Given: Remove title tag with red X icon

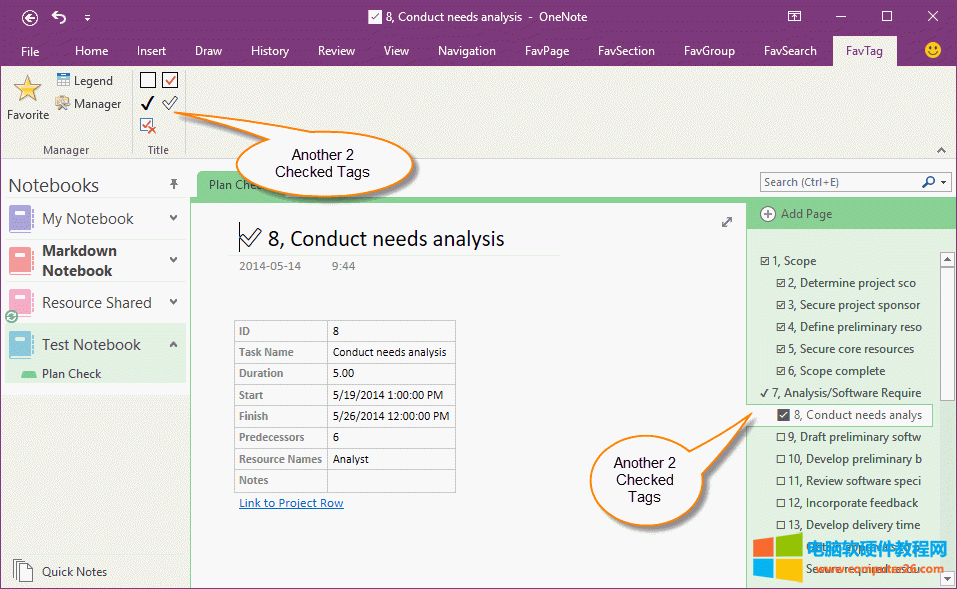Looking at the screenshot, I should 148,125.
